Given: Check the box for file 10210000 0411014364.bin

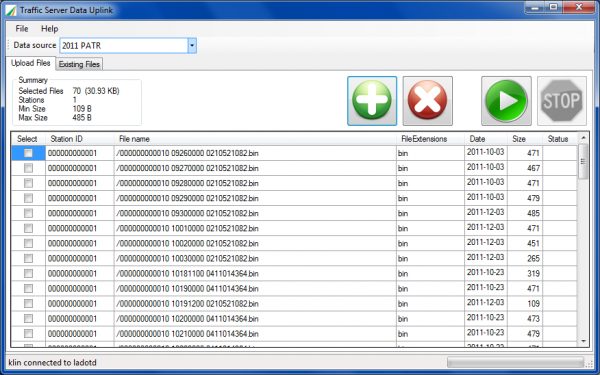Looking at the screenshot, I should point(28,334).
